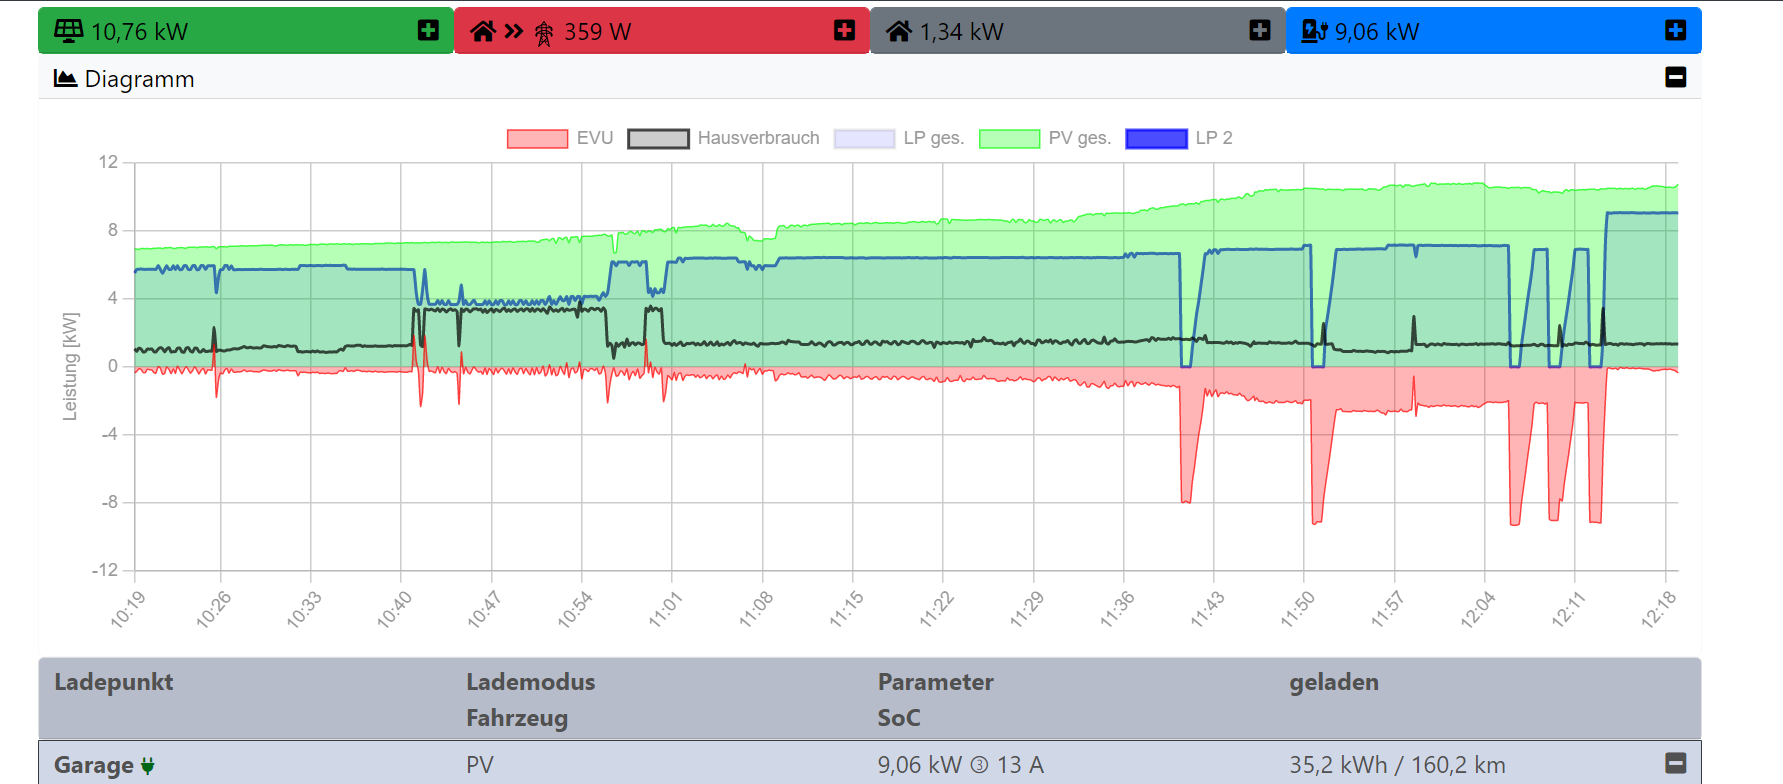Screen dimensions: 1783x784
Task: Click the green plug icon next to Garage
Action: 148,766
